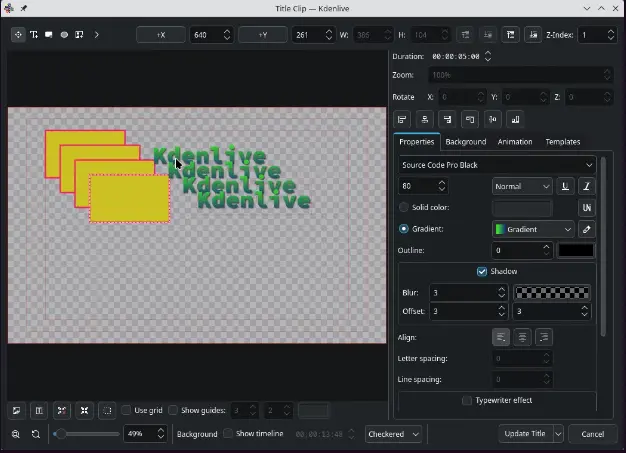Click the properties panel vertical scrollbar
The width and height of the screenshot is (626, 453).
coord(603,247)
